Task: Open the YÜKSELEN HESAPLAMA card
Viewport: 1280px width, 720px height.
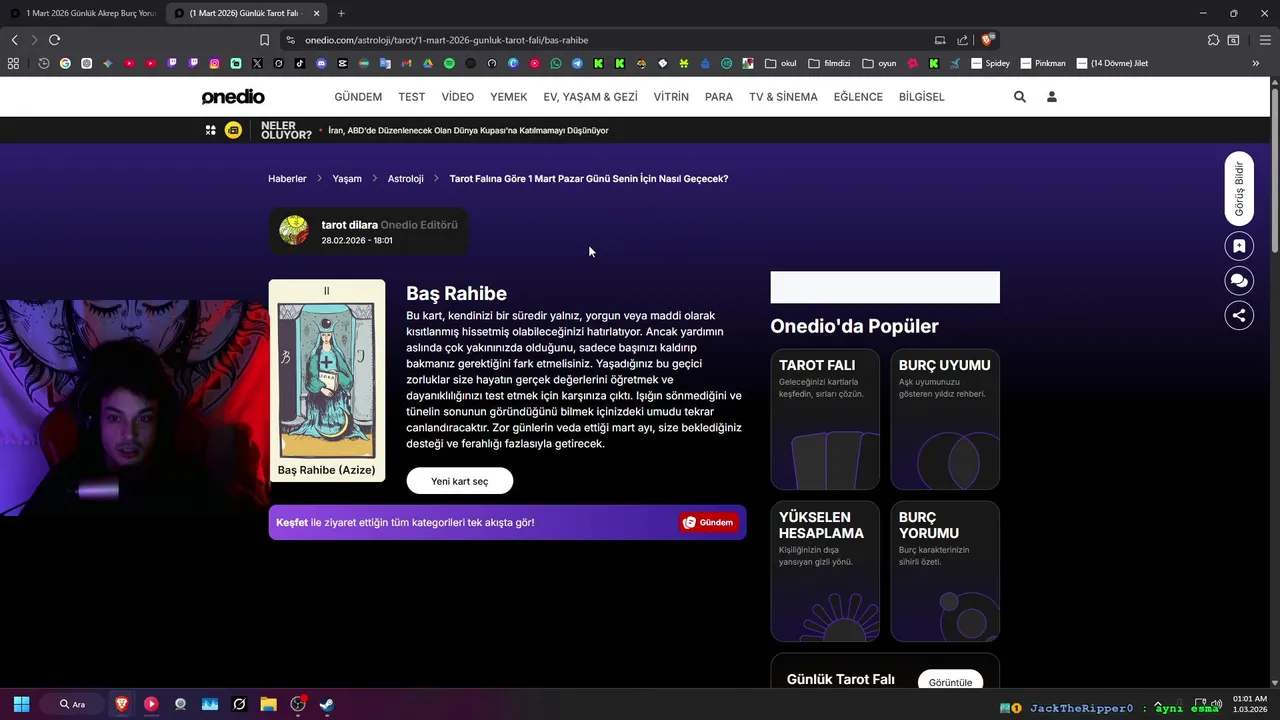Action: click(x=825, y=571)
